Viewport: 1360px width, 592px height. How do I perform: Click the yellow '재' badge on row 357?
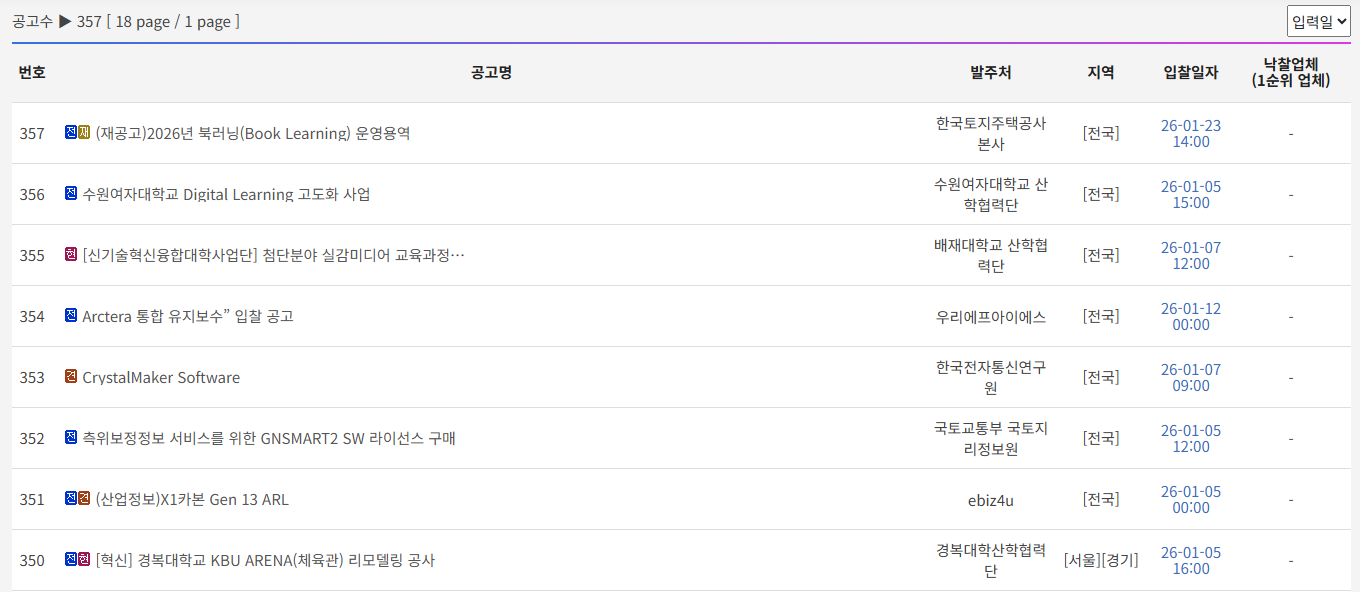(x=84, y=132)
